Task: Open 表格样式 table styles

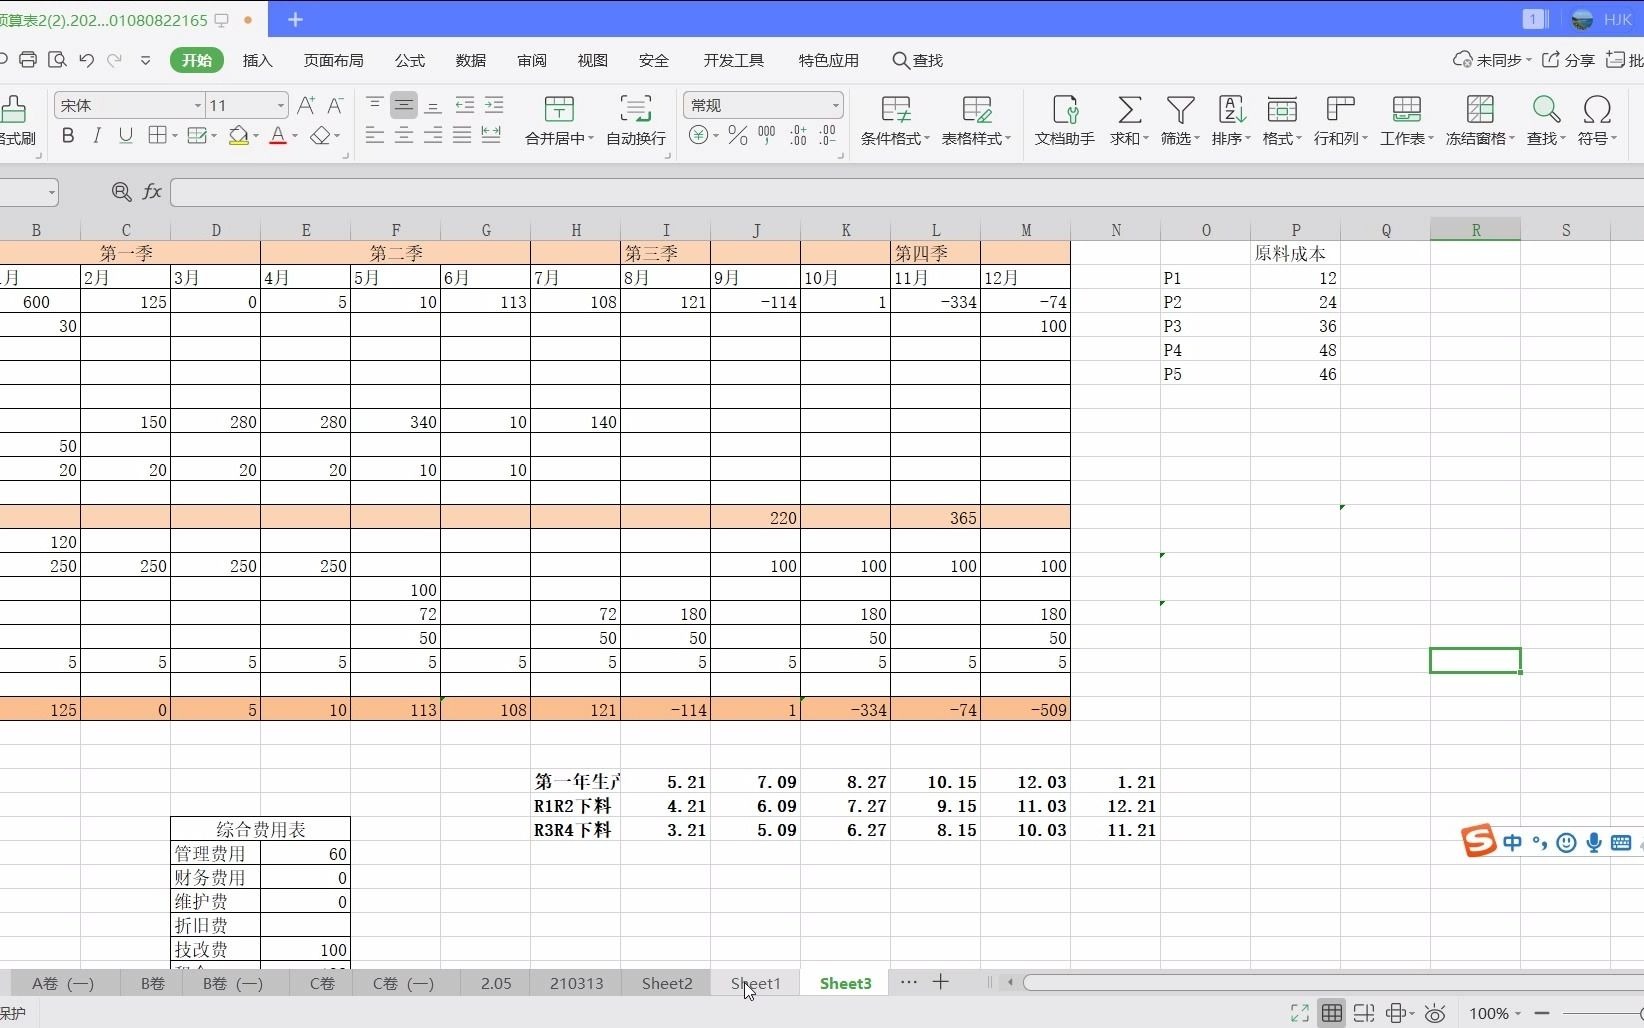Action: (x=976, y=120)
